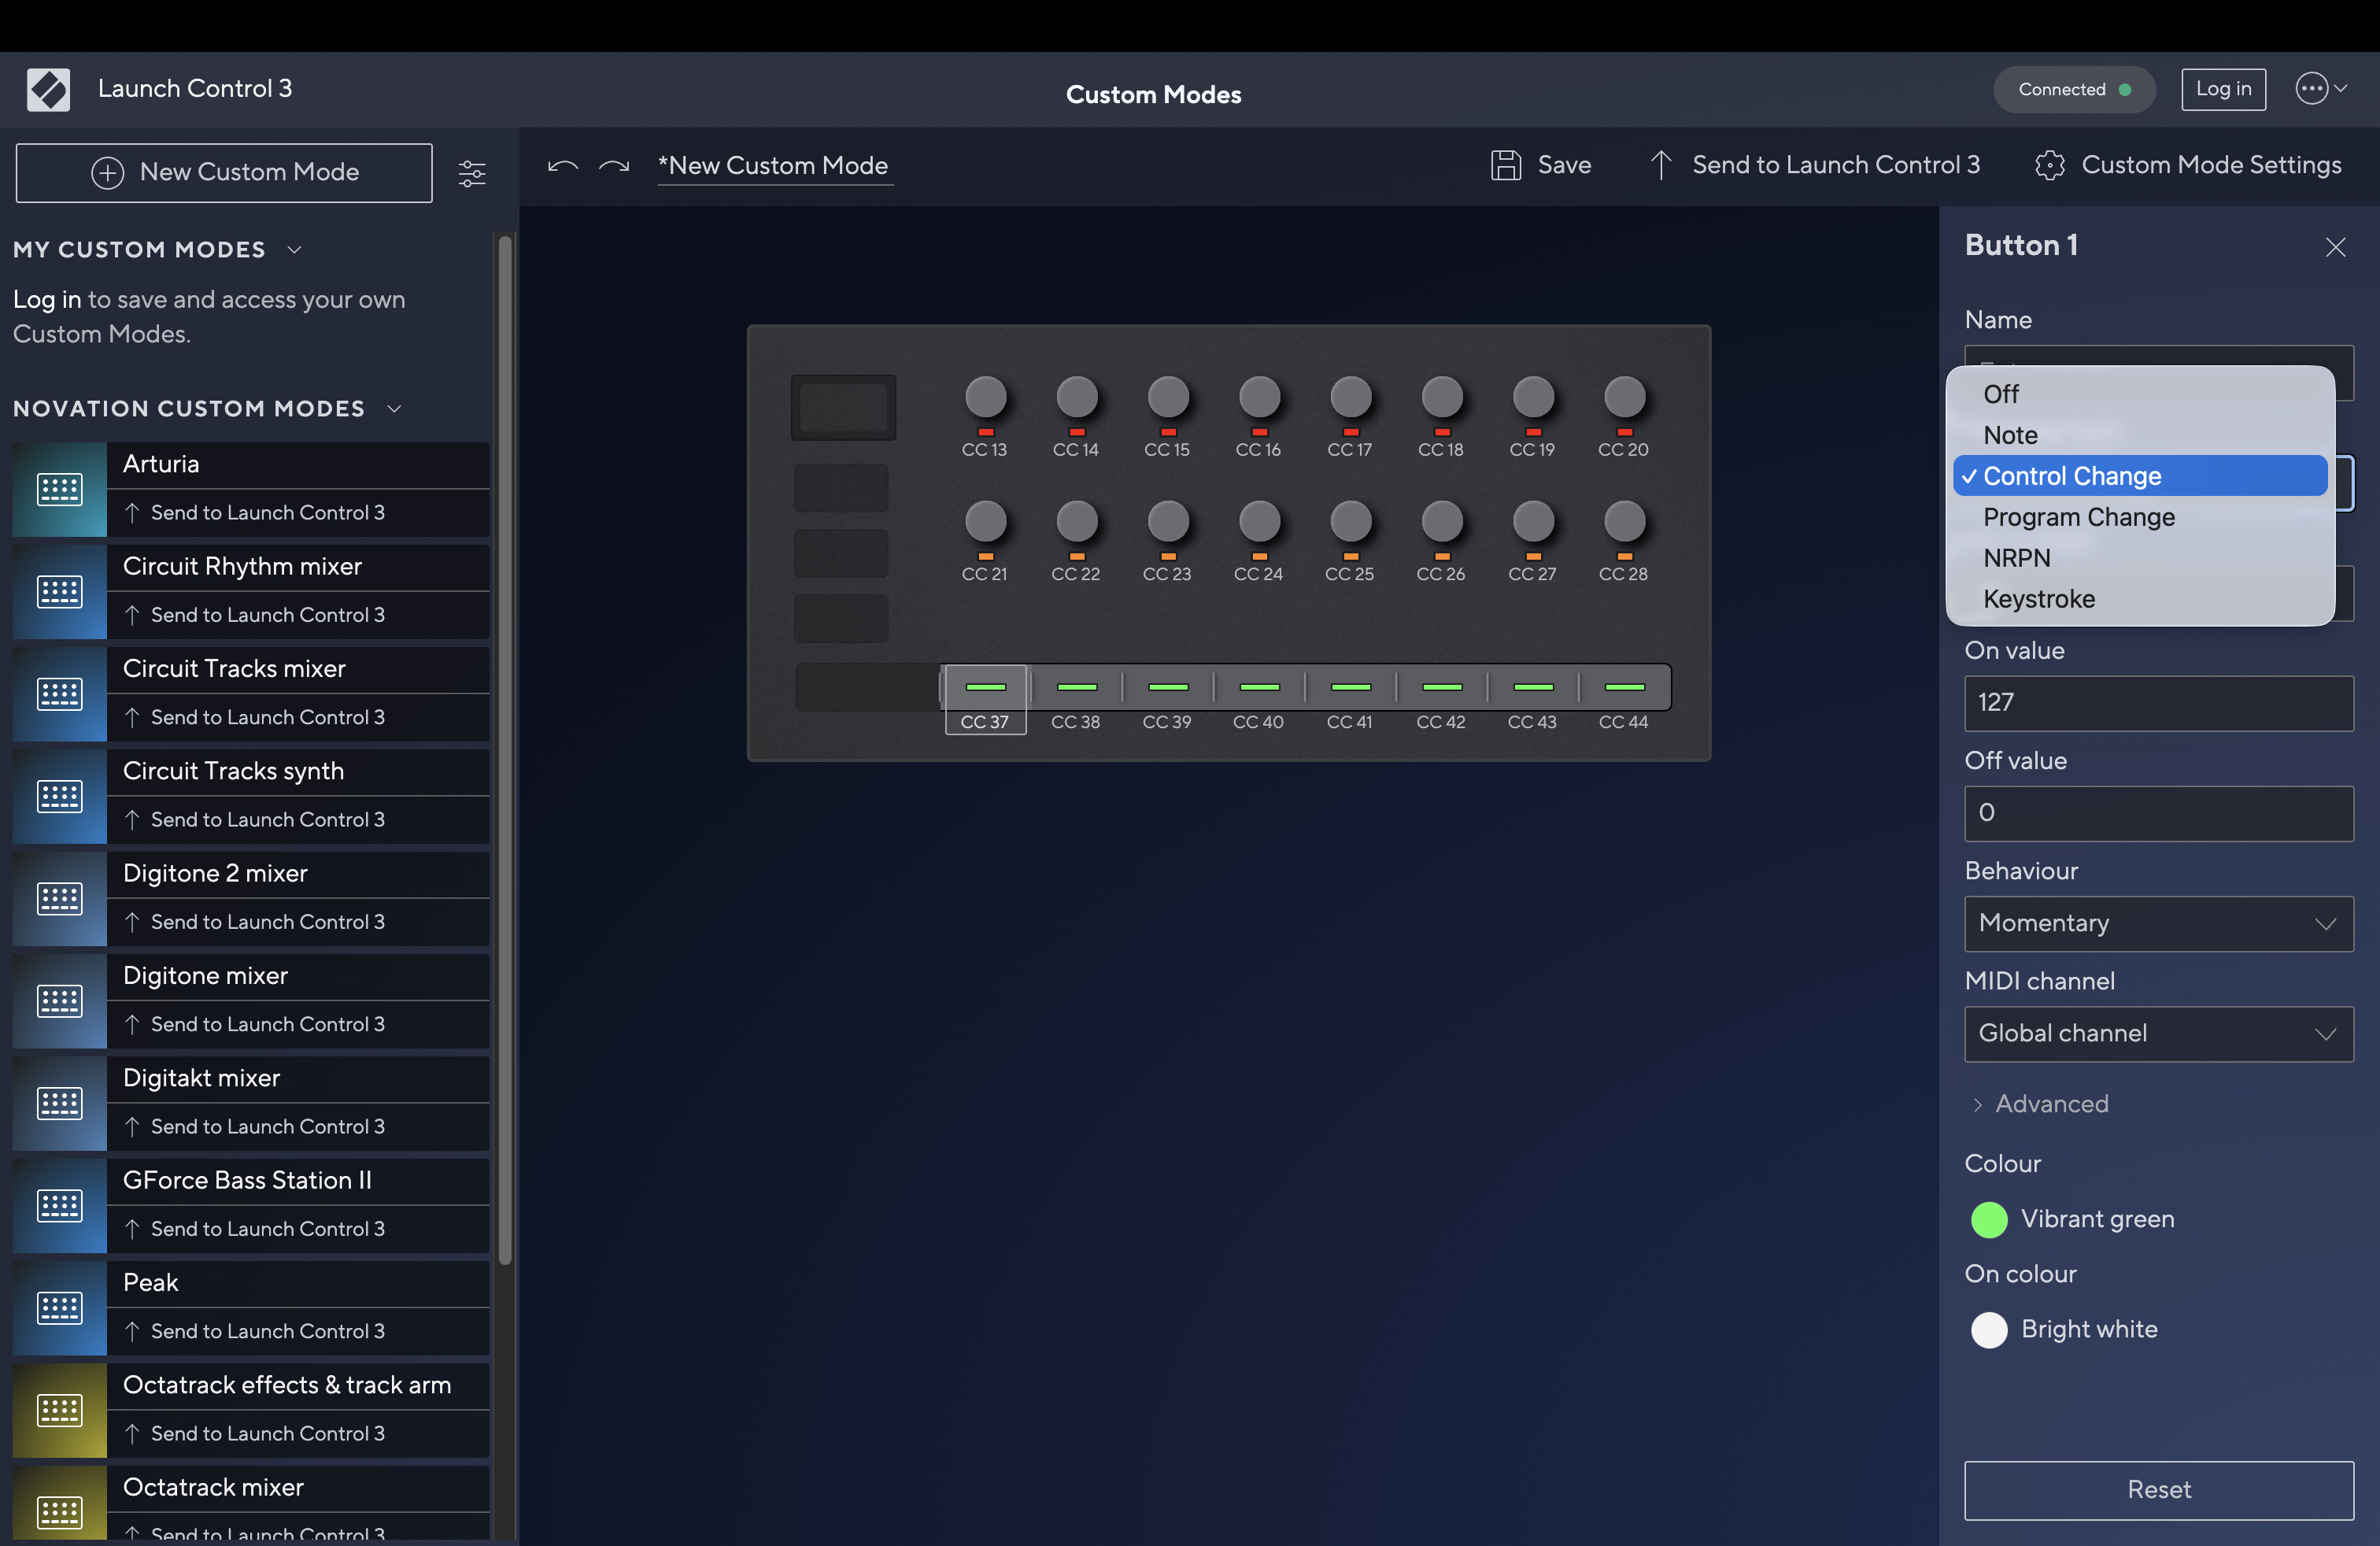Open the Circuit Tracks synth mode

pyautogui.click(x=298, y=771)
